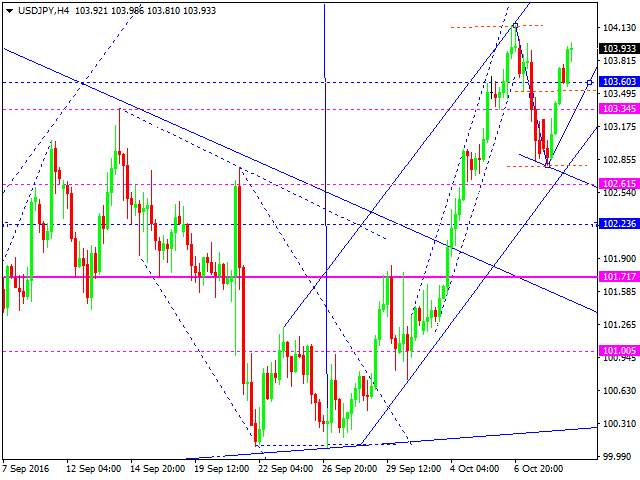This screenshot has height=480, width=640.
Task: Select the time axis label 7 Sep 2016
Action: 25,469
